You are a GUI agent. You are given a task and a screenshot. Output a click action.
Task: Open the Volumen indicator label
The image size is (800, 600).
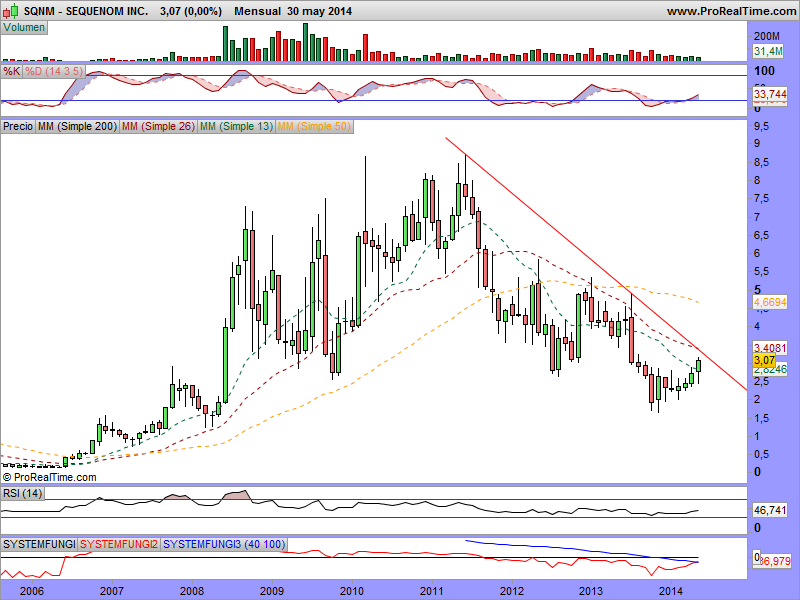coord(24,28)
